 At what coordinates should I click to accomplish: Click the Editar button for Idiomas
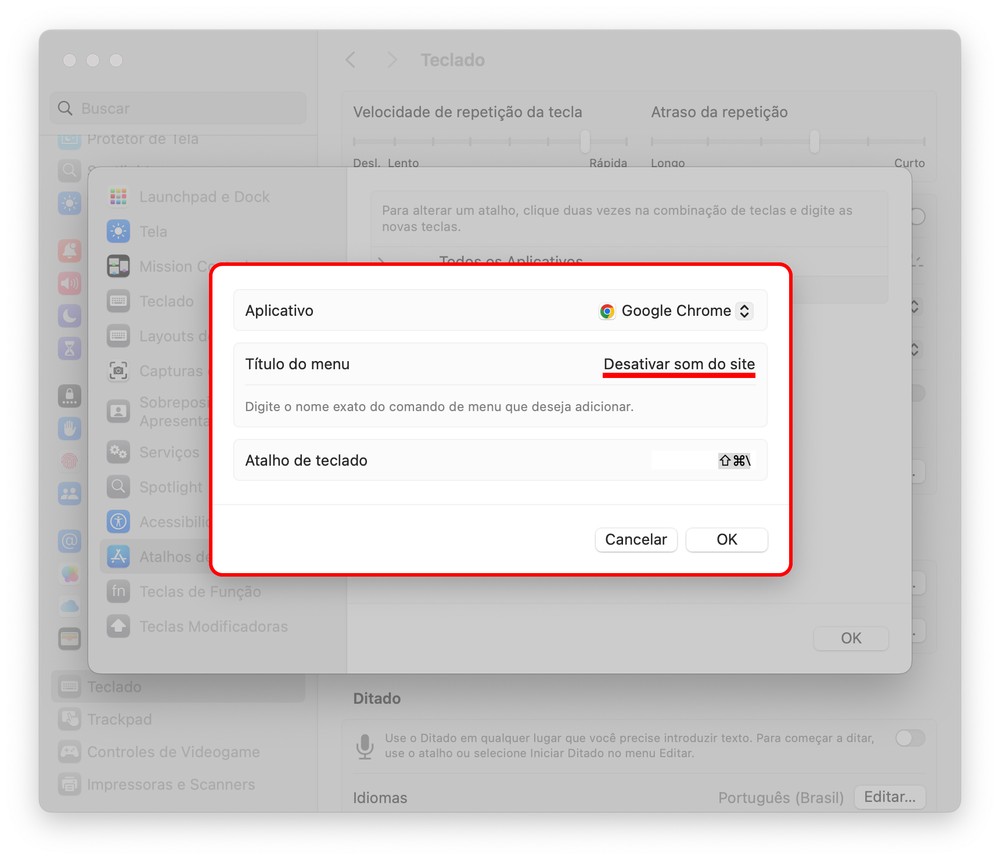(889, 797)
